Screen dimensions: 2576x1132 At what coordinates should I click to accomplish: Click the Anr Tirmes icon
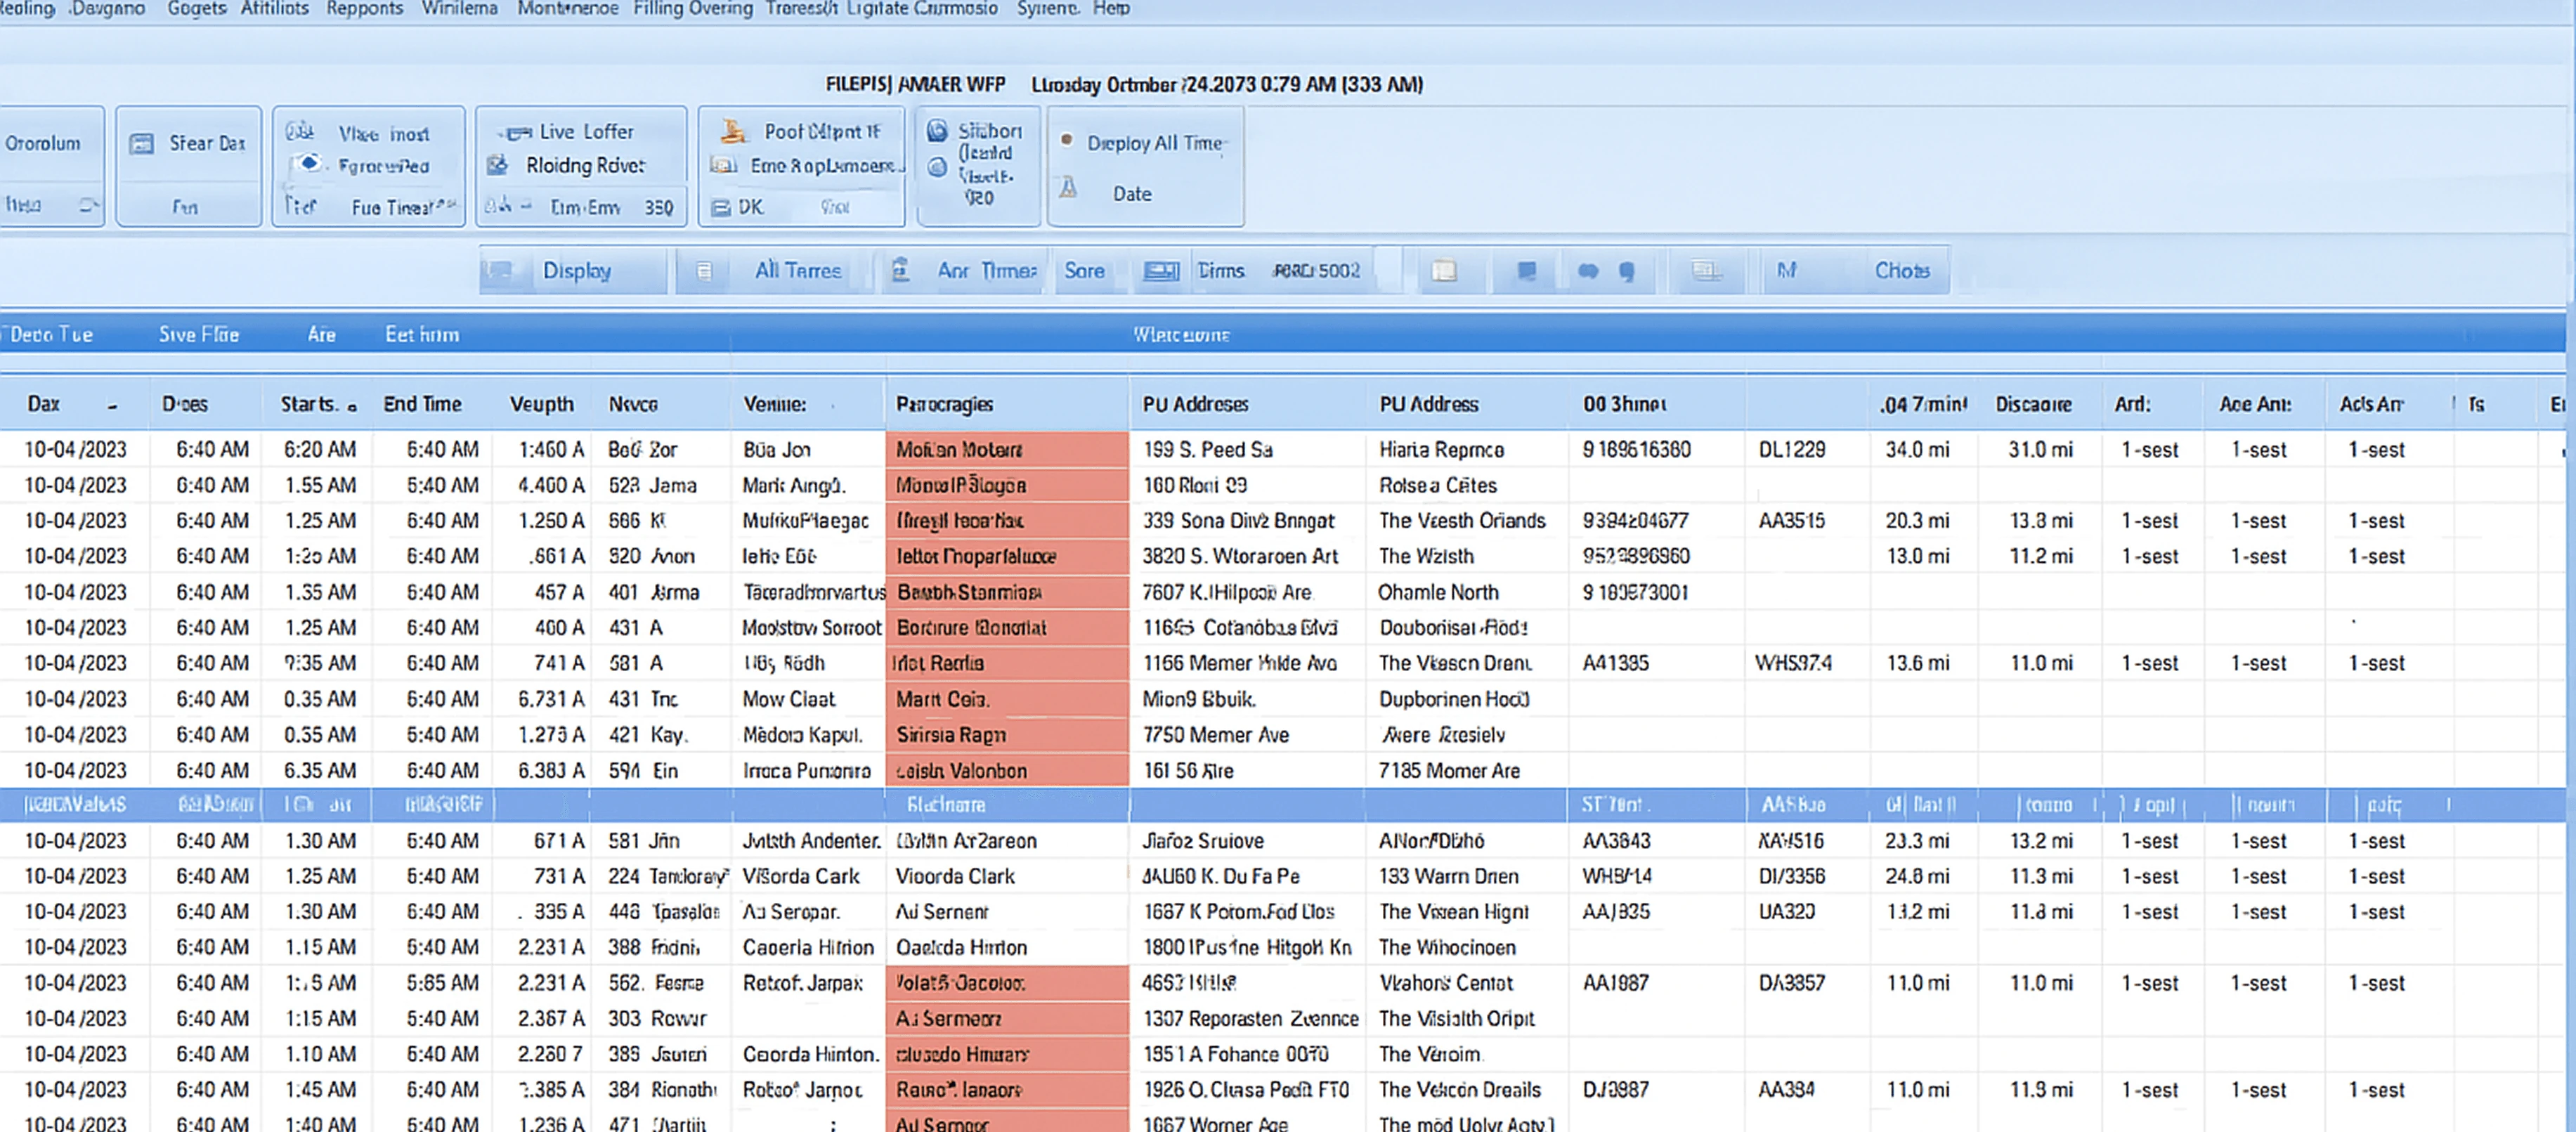(x=900, y=270)
